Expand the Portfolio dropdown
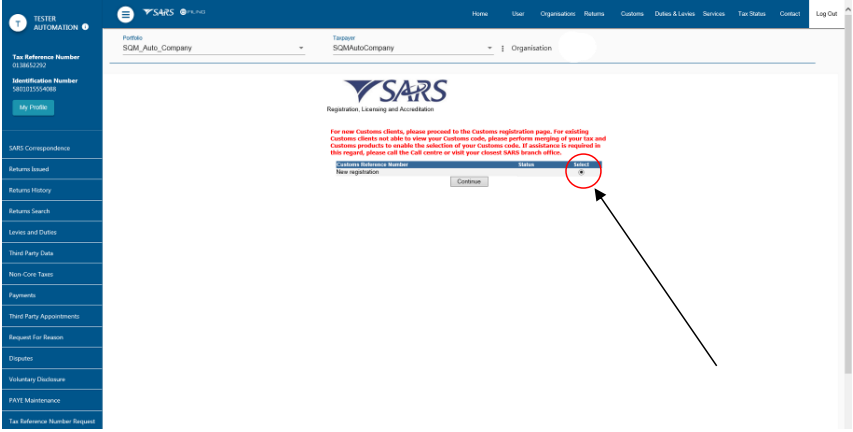Viewport: 853px width, 432px height. coord(301,48)
